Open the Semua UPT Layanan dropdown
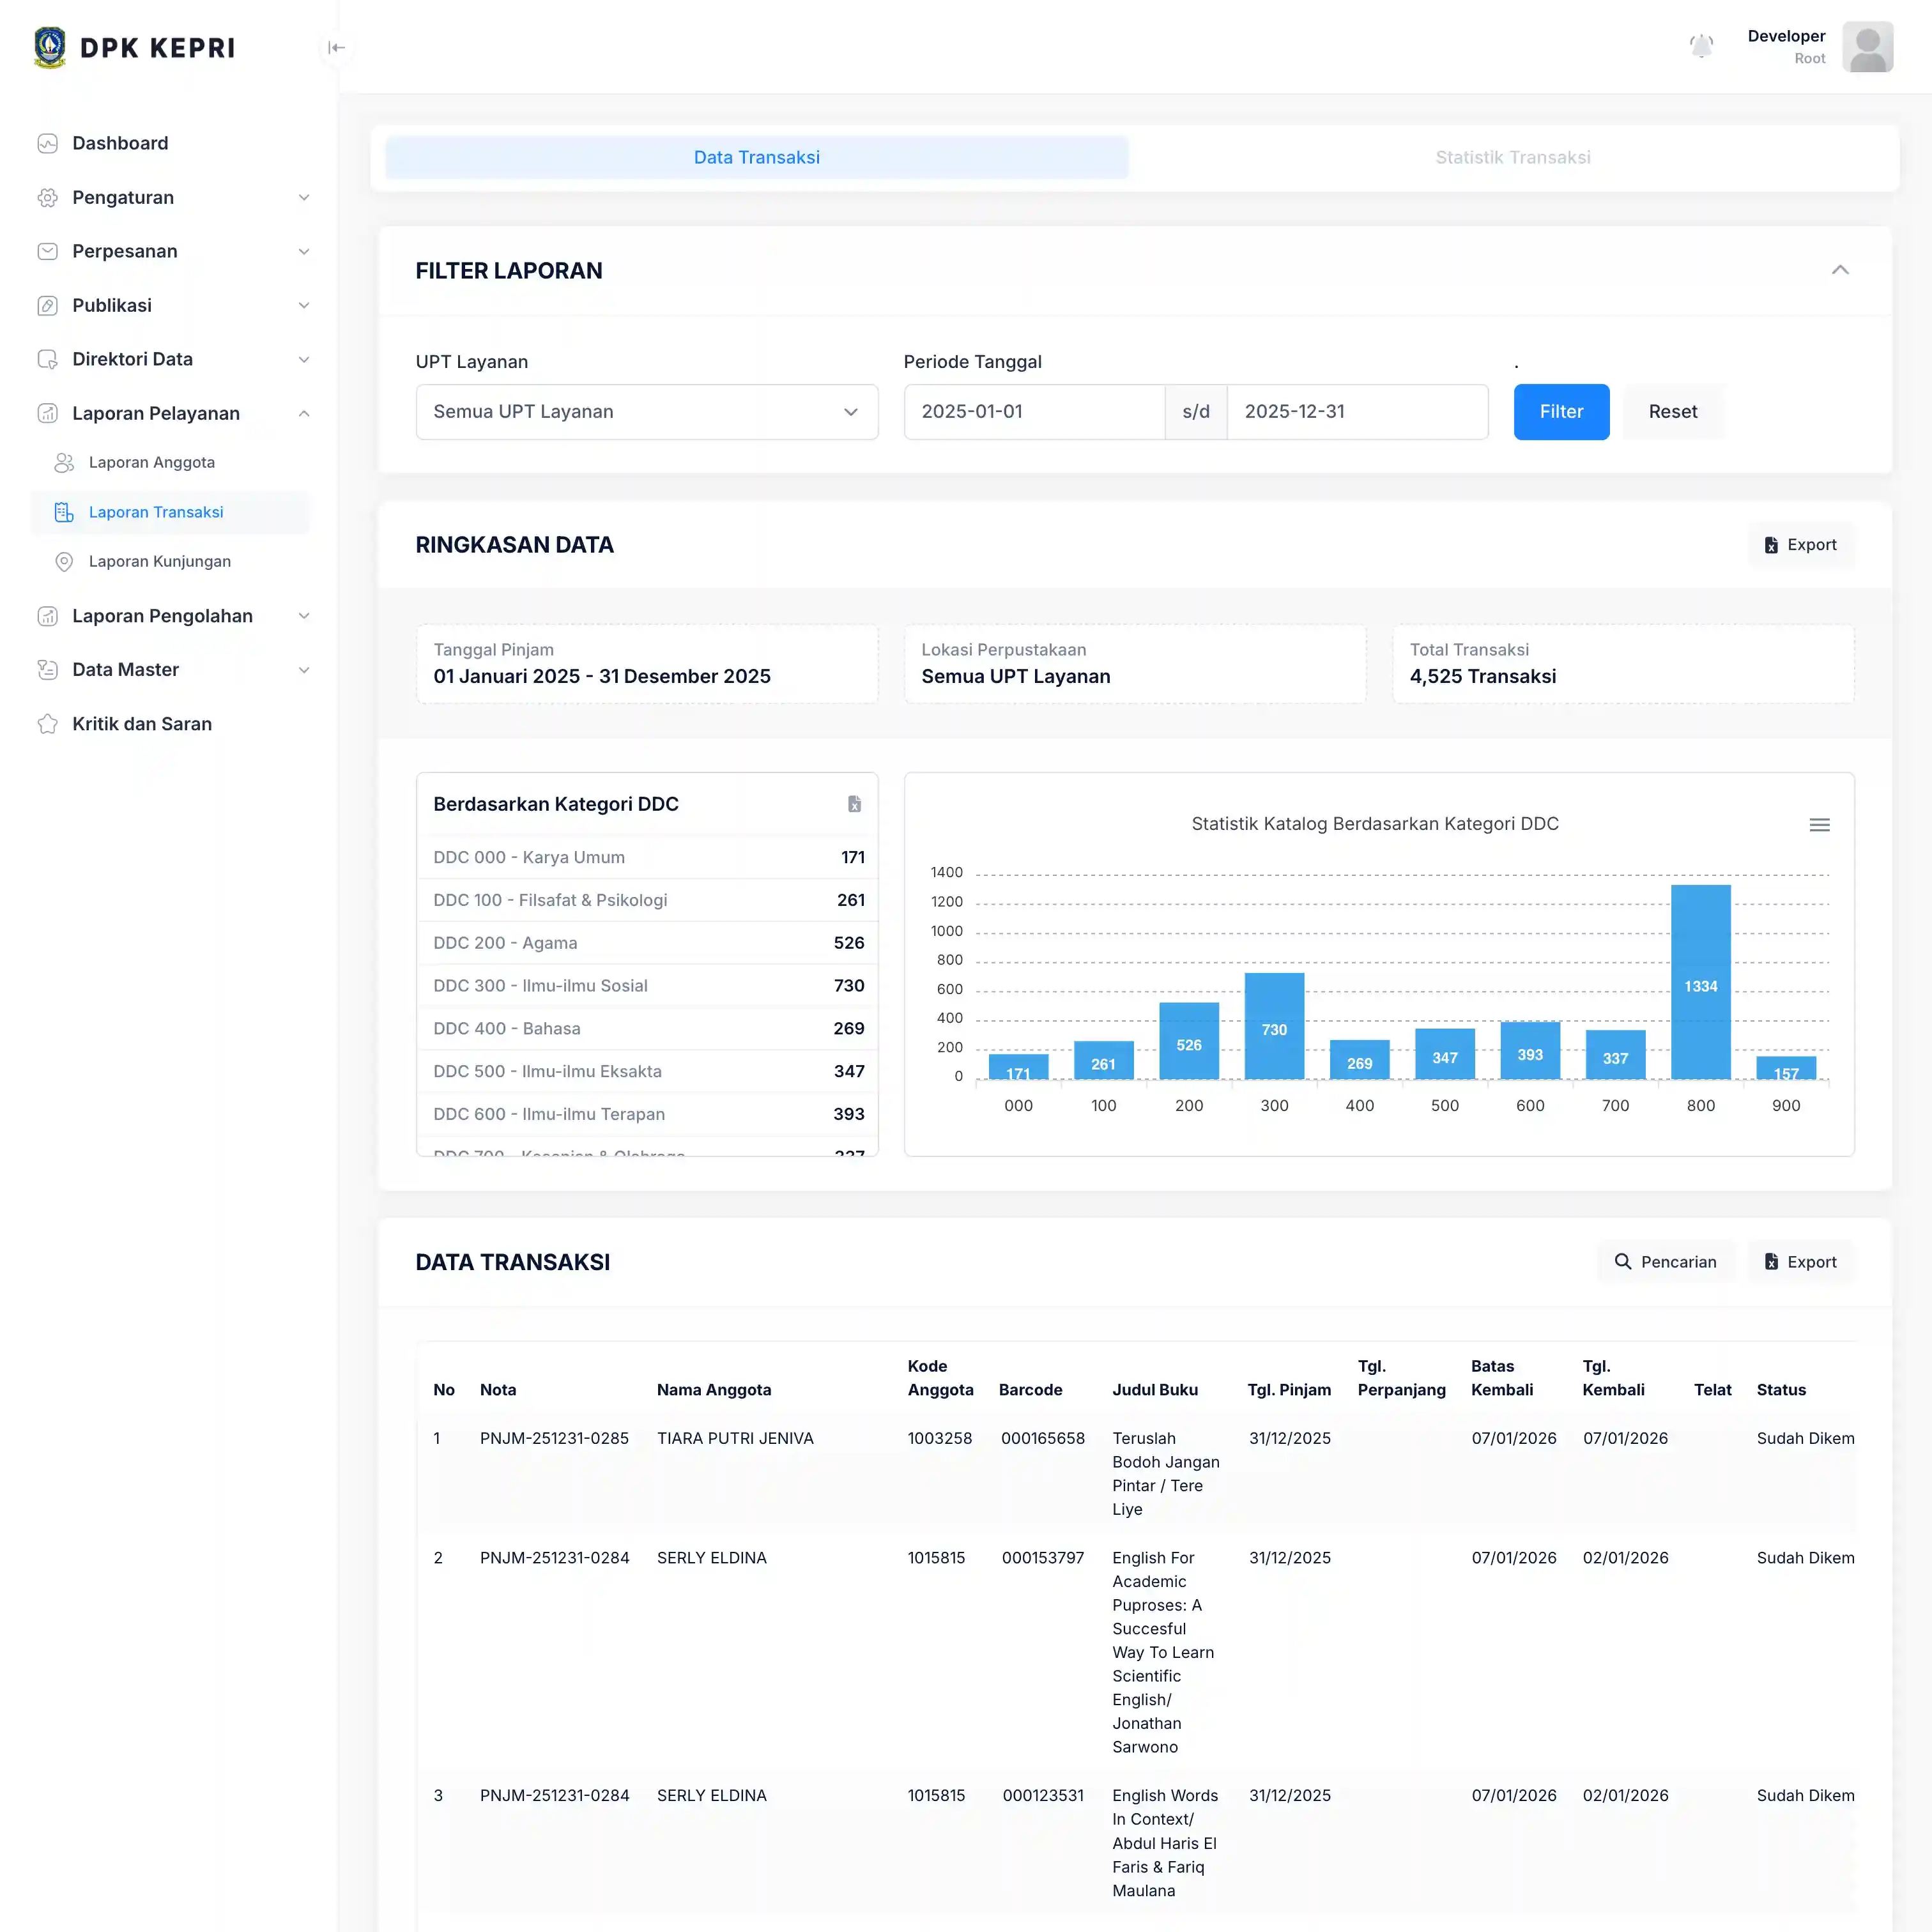The image size is (1932, 1932). [646, 412]
